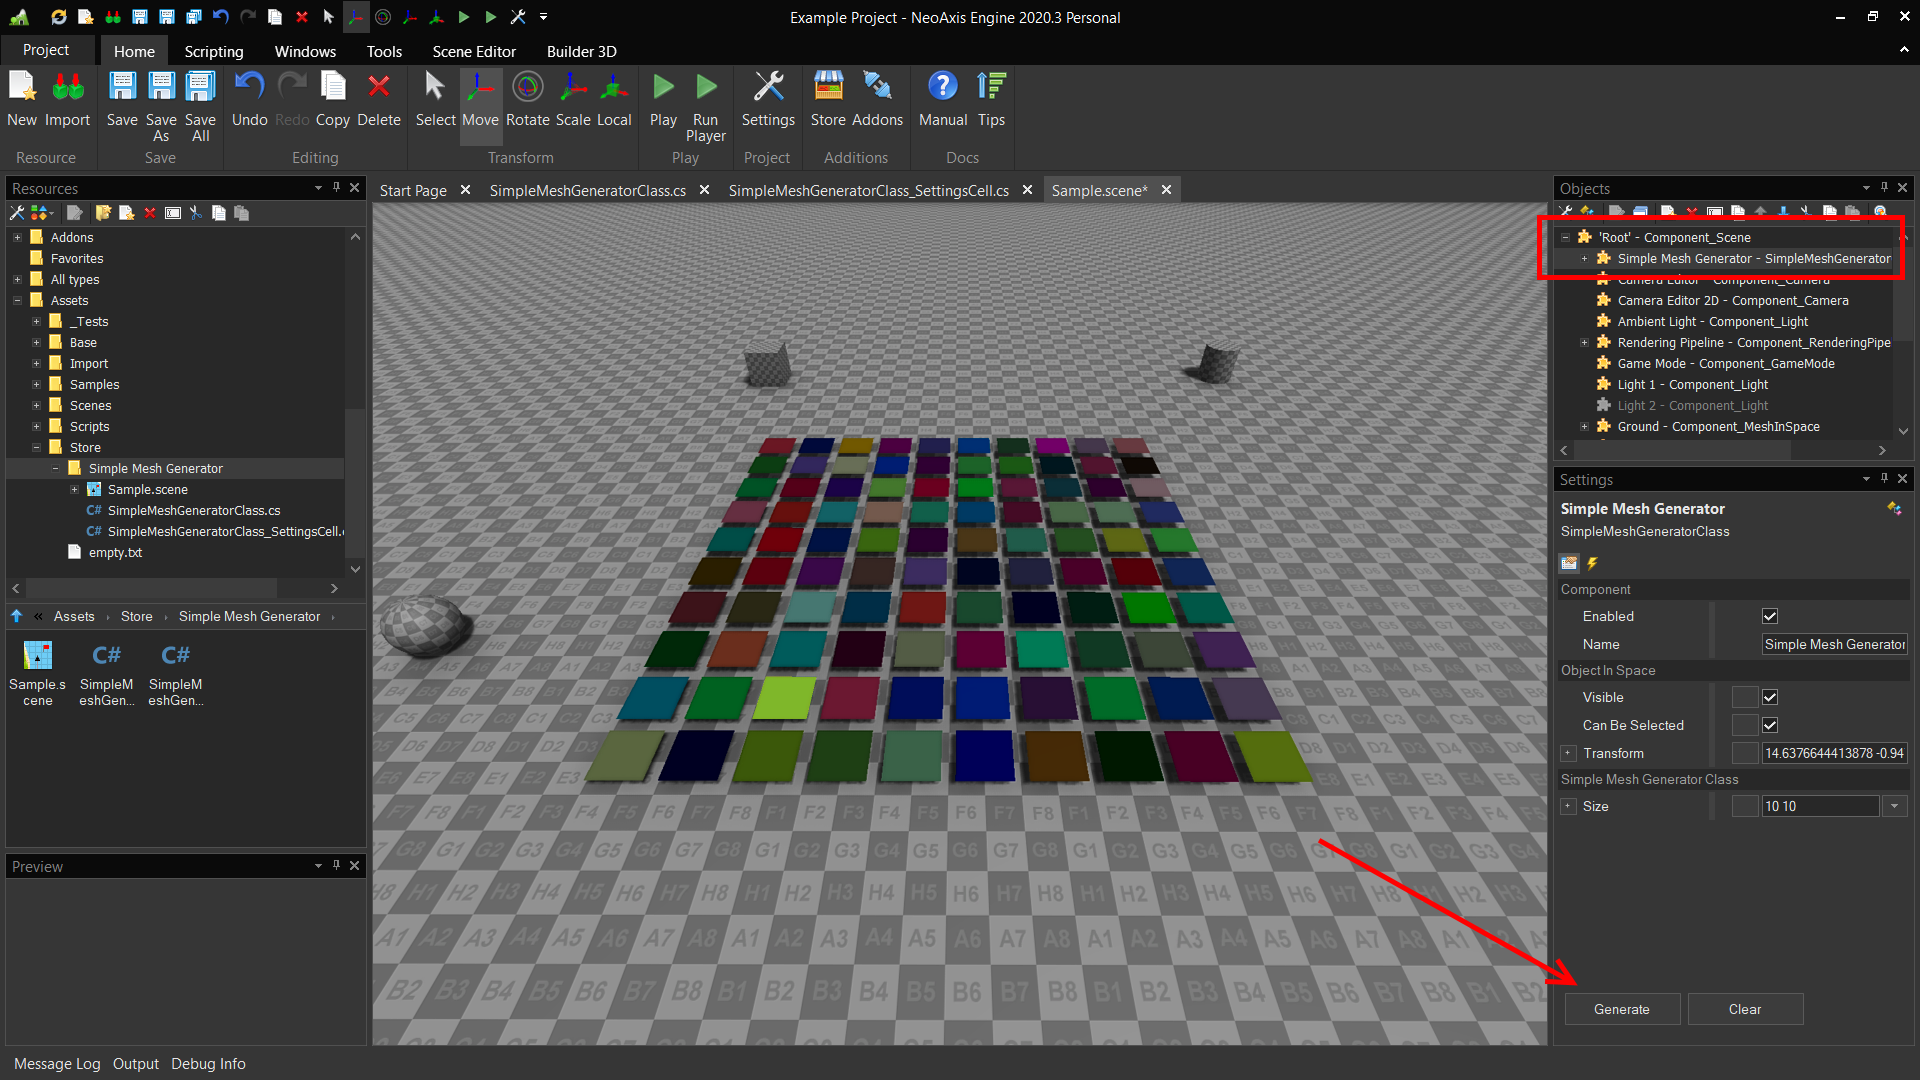The width and height of the screenshot is (1920, 1080).
Task: Open the Manual documentation
Action: pos(941,100)
